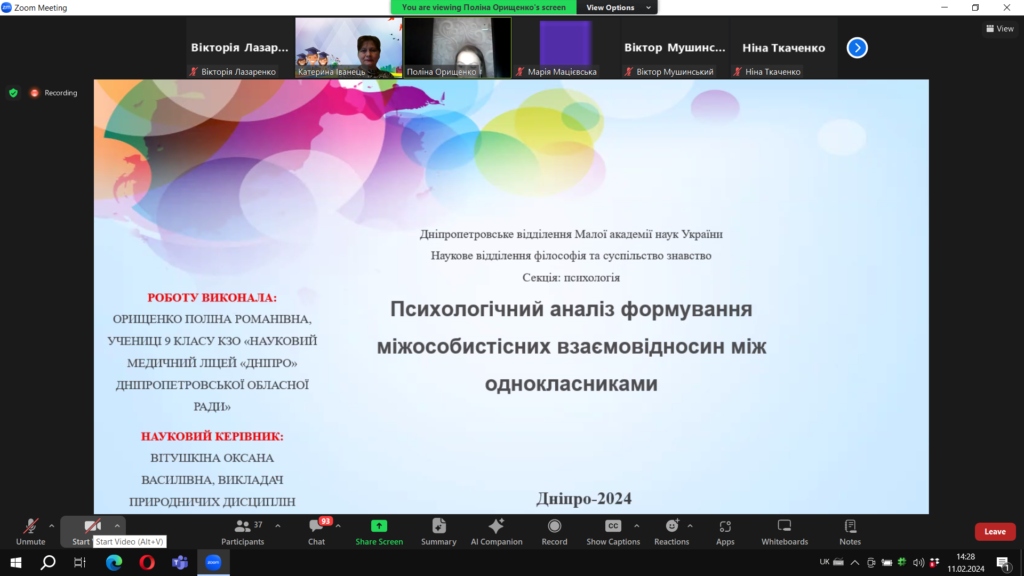Expand Participants options arrow
The height and width of the screenshot is (576, 1024).
click(278, 526)
